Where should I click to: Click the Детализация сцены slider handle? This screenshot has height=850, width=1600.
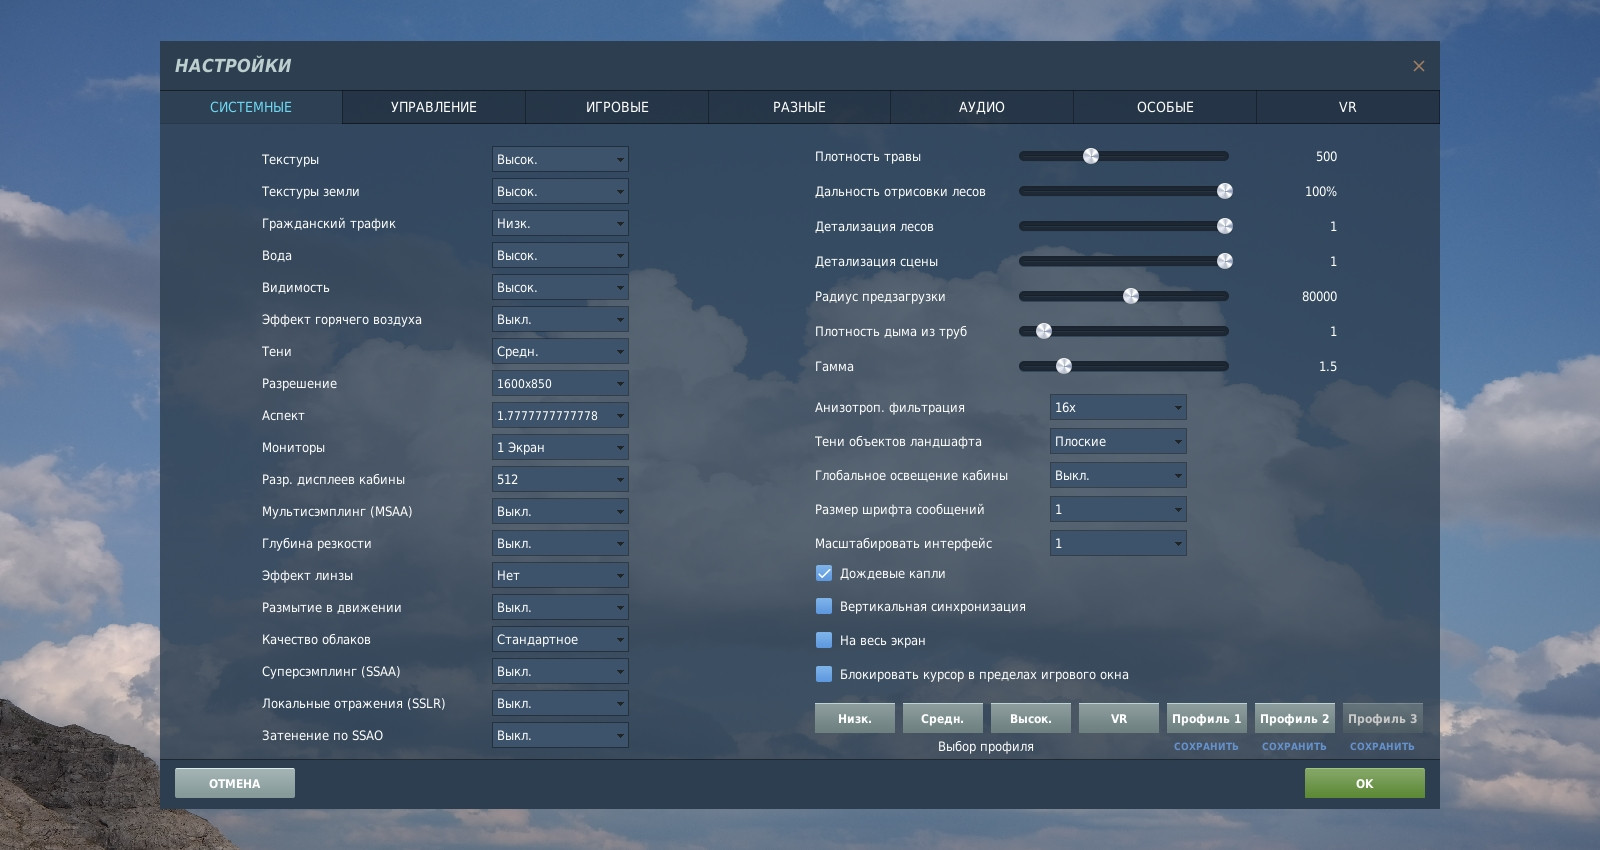click(x=1224, y=261)
